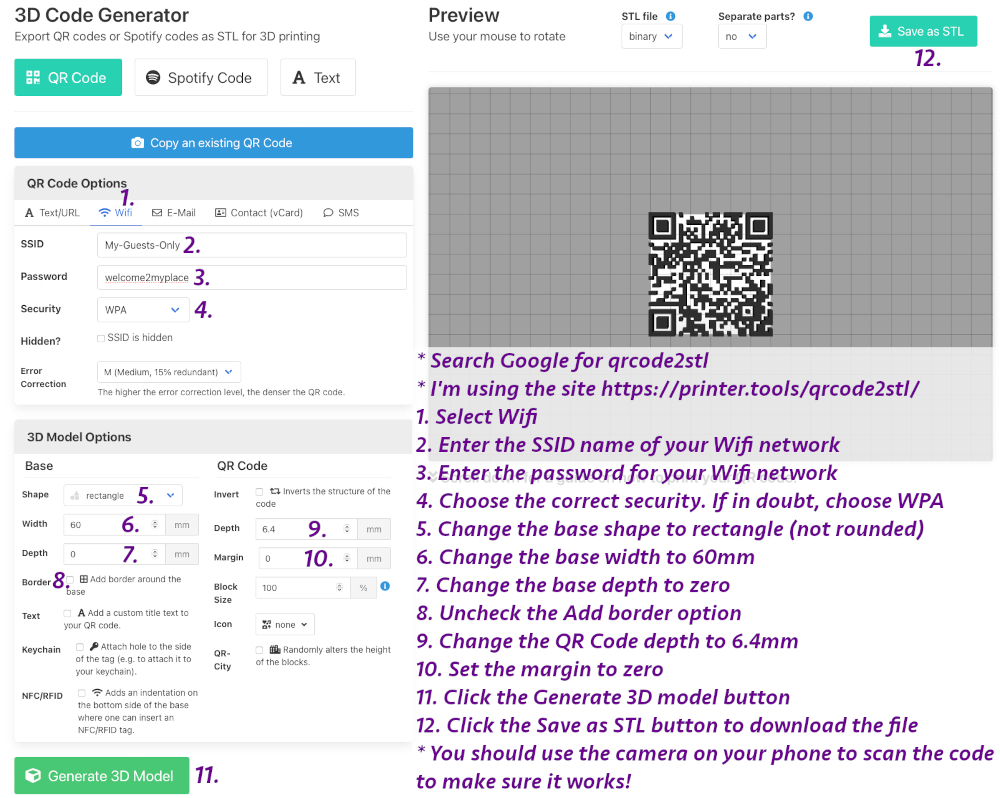Screen dimensions: 1000x798
Task: Adjust the base Depth spinner arrows
Action: coord(155,554)
